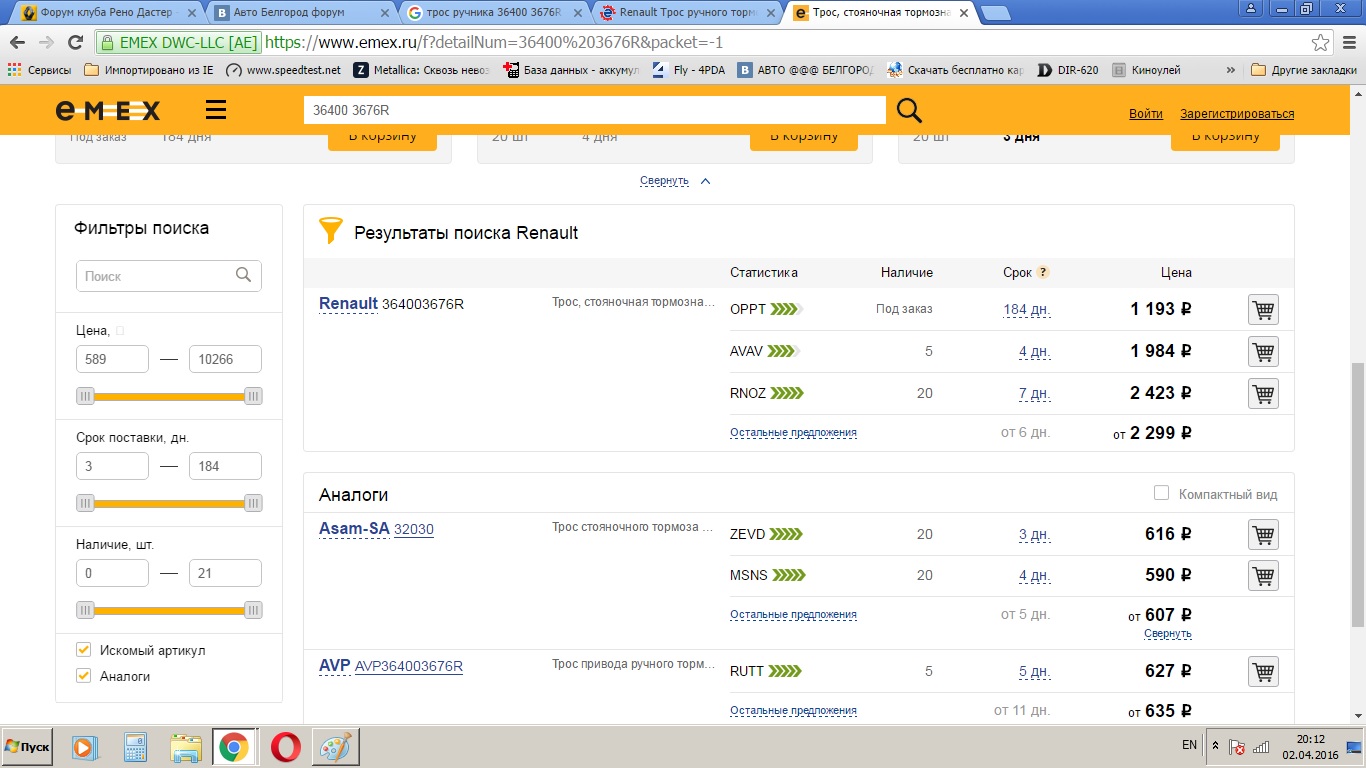The width and height of the screenshot is (1366, 768).
Task: Open DIR-620 bookmark
Action: 1068,70
